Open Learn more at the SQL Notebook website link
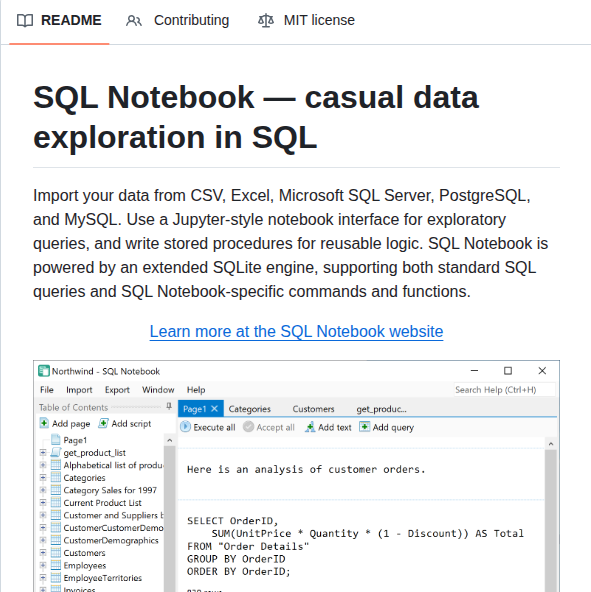Image resolution: width=591 pixels, height=592 pixels. 296,331
